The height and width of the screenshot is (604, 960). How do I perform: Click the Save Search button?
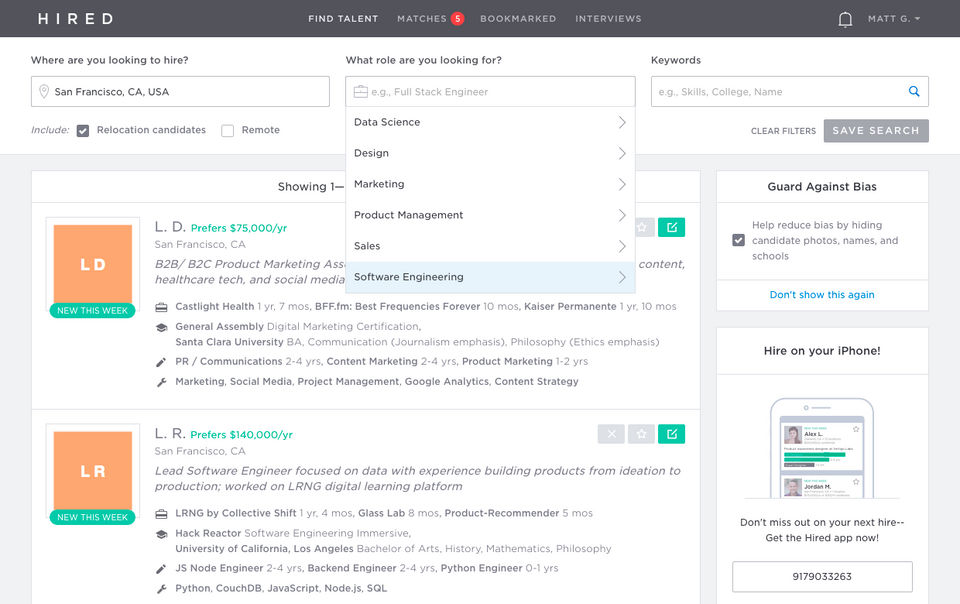(x=876, y=131)
